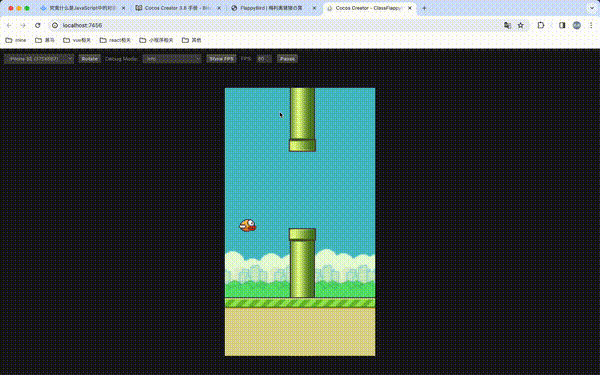Open the fifth bookmark folder

[x=156, y=40]
